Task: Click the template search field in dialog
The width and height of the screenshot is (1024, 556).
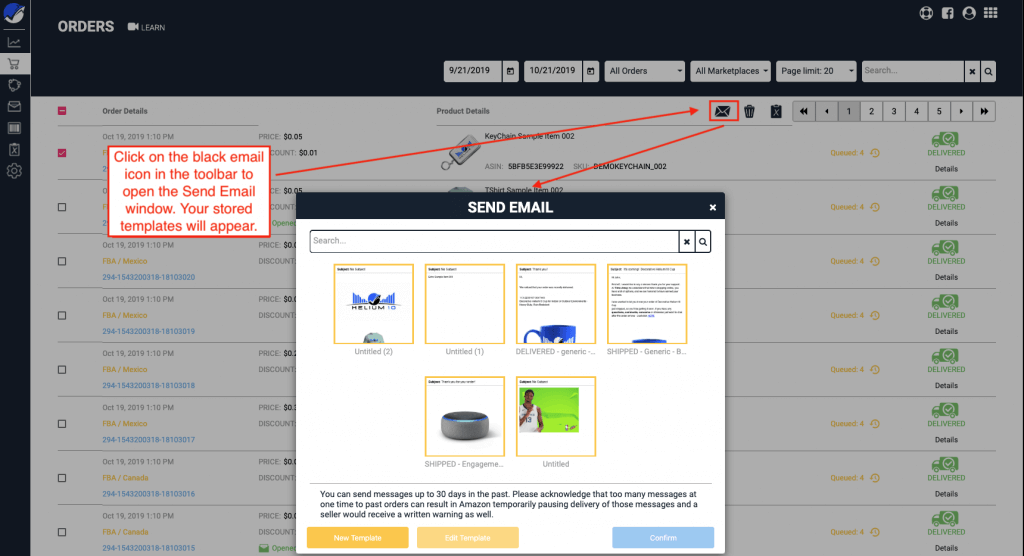Action: (x=494, y=241)
